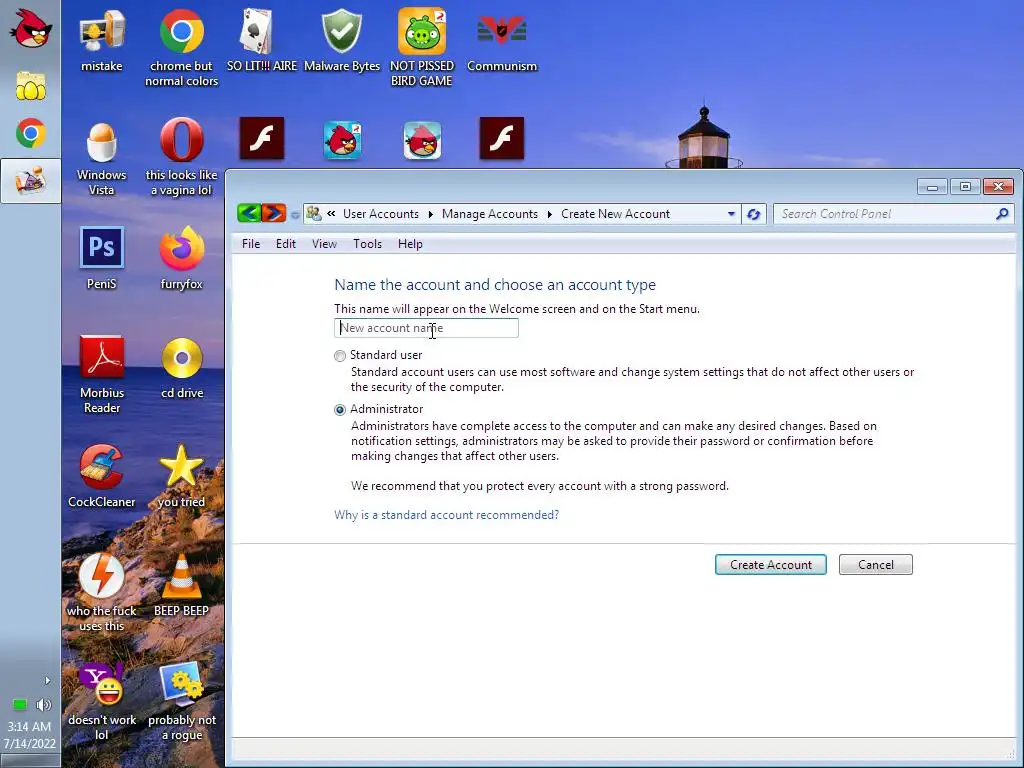Image resolution: width=1024 pixels, height=768 pixels.
Task: Click the search magnifier icon
Action: [x=1002, y=214]
